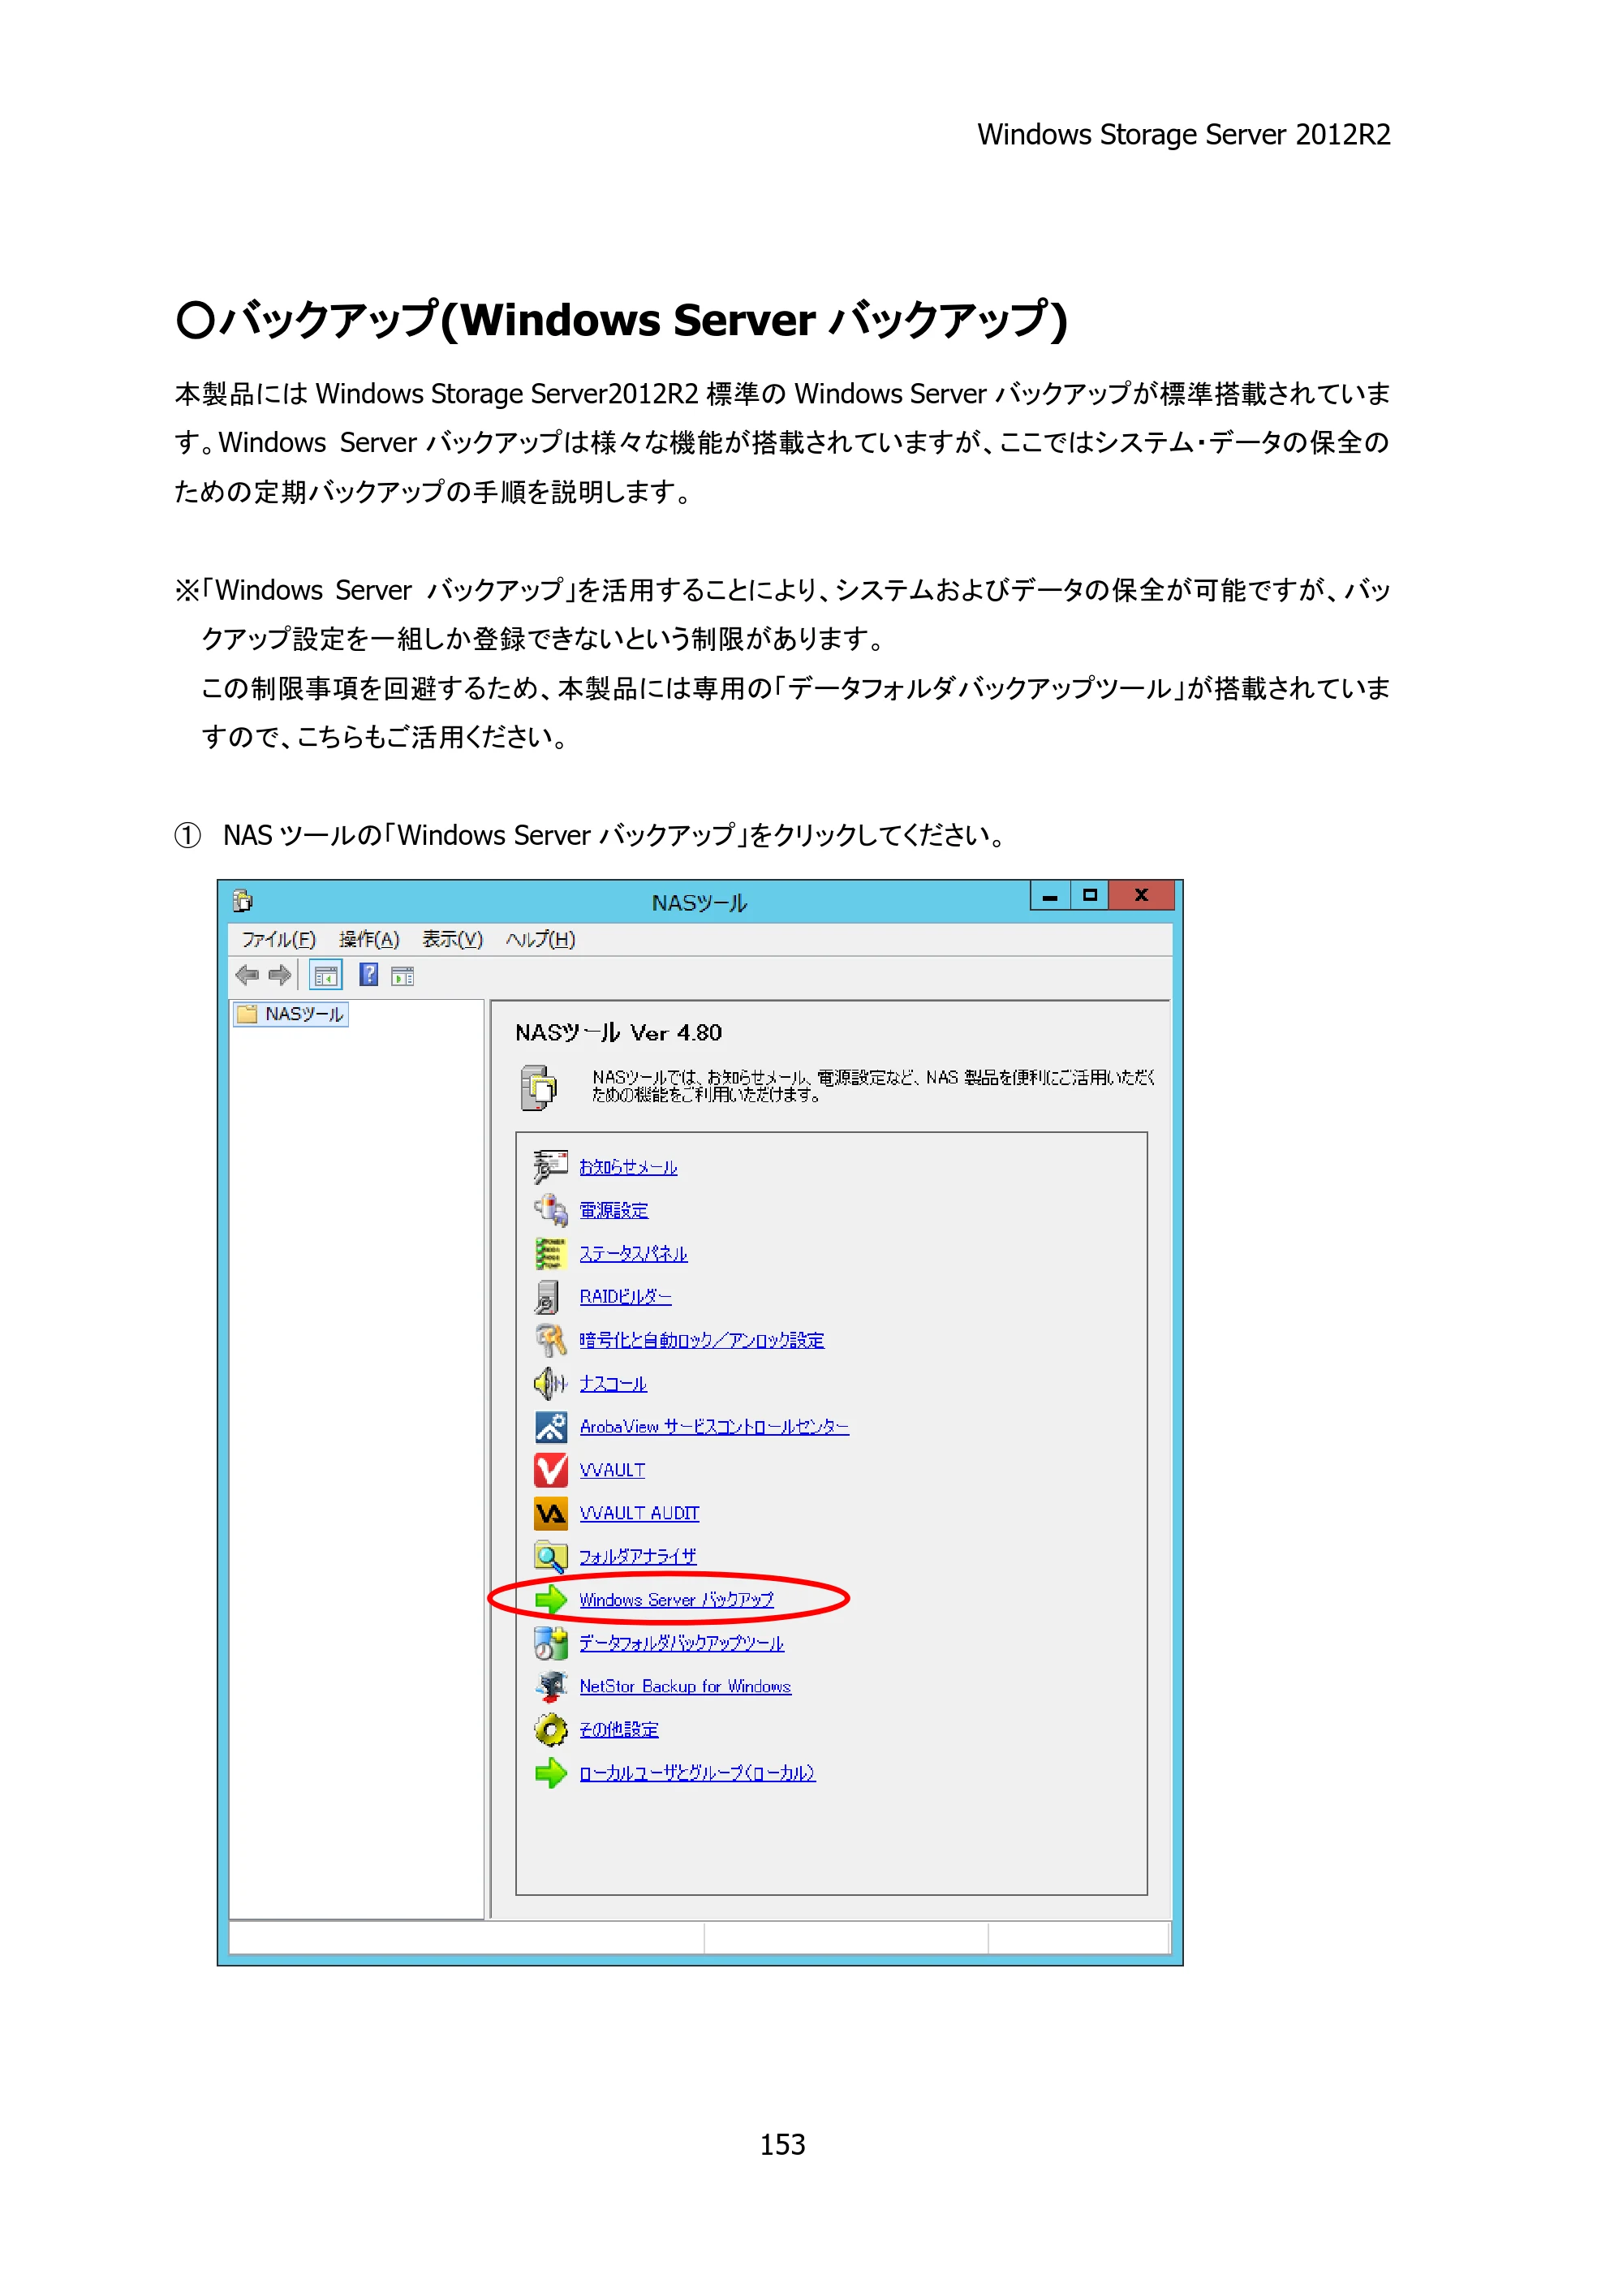Click the green arrow beside ローカルユーザとグループ

(550, 1773)
